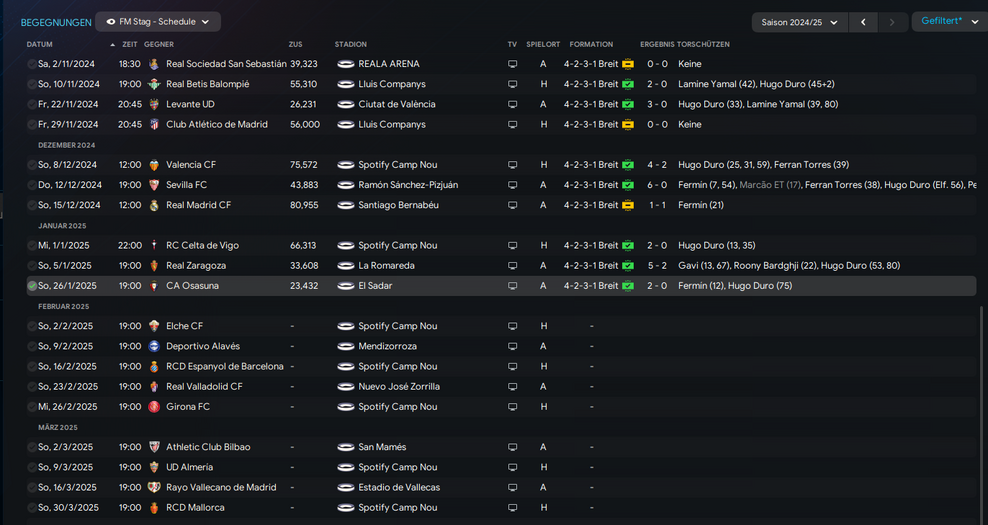Screen dimensions: 988x525
Task: Expand the Gefiltert filter dropdown
Action: (948, 21)
